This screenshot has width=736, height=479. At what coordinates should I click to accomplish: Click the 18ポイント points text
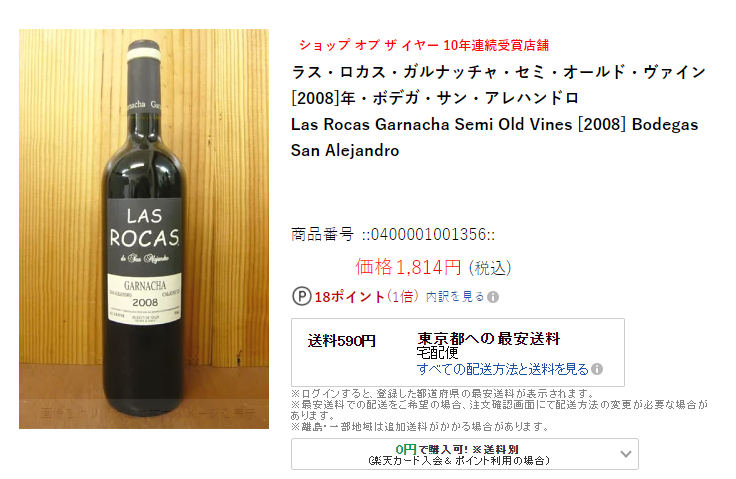(350, 297)
